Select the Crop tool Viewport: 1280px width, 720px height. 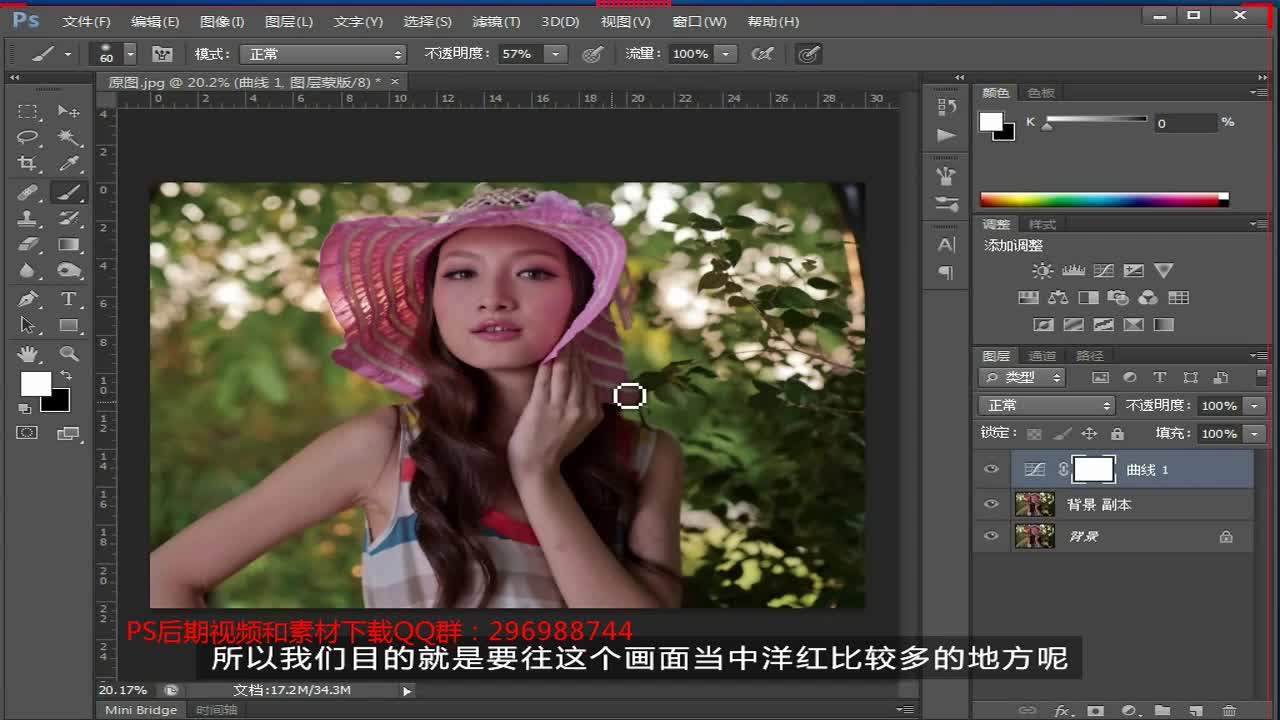[x=27, y=165]
